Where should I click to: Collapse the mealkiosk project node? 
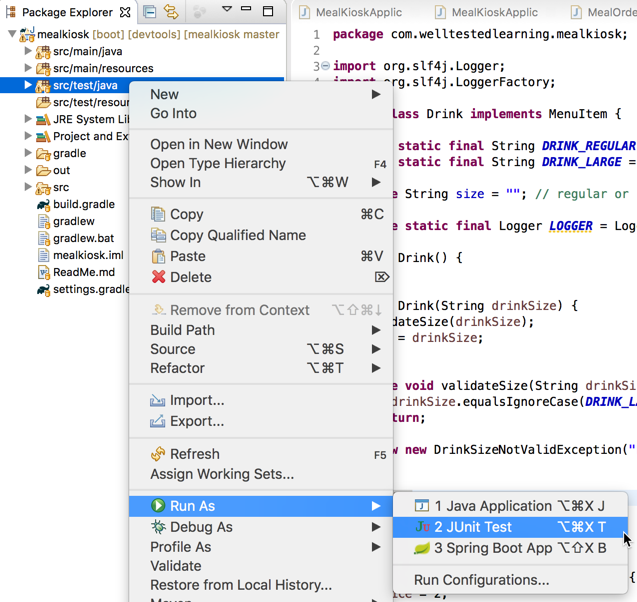click(x=12, y=34)
